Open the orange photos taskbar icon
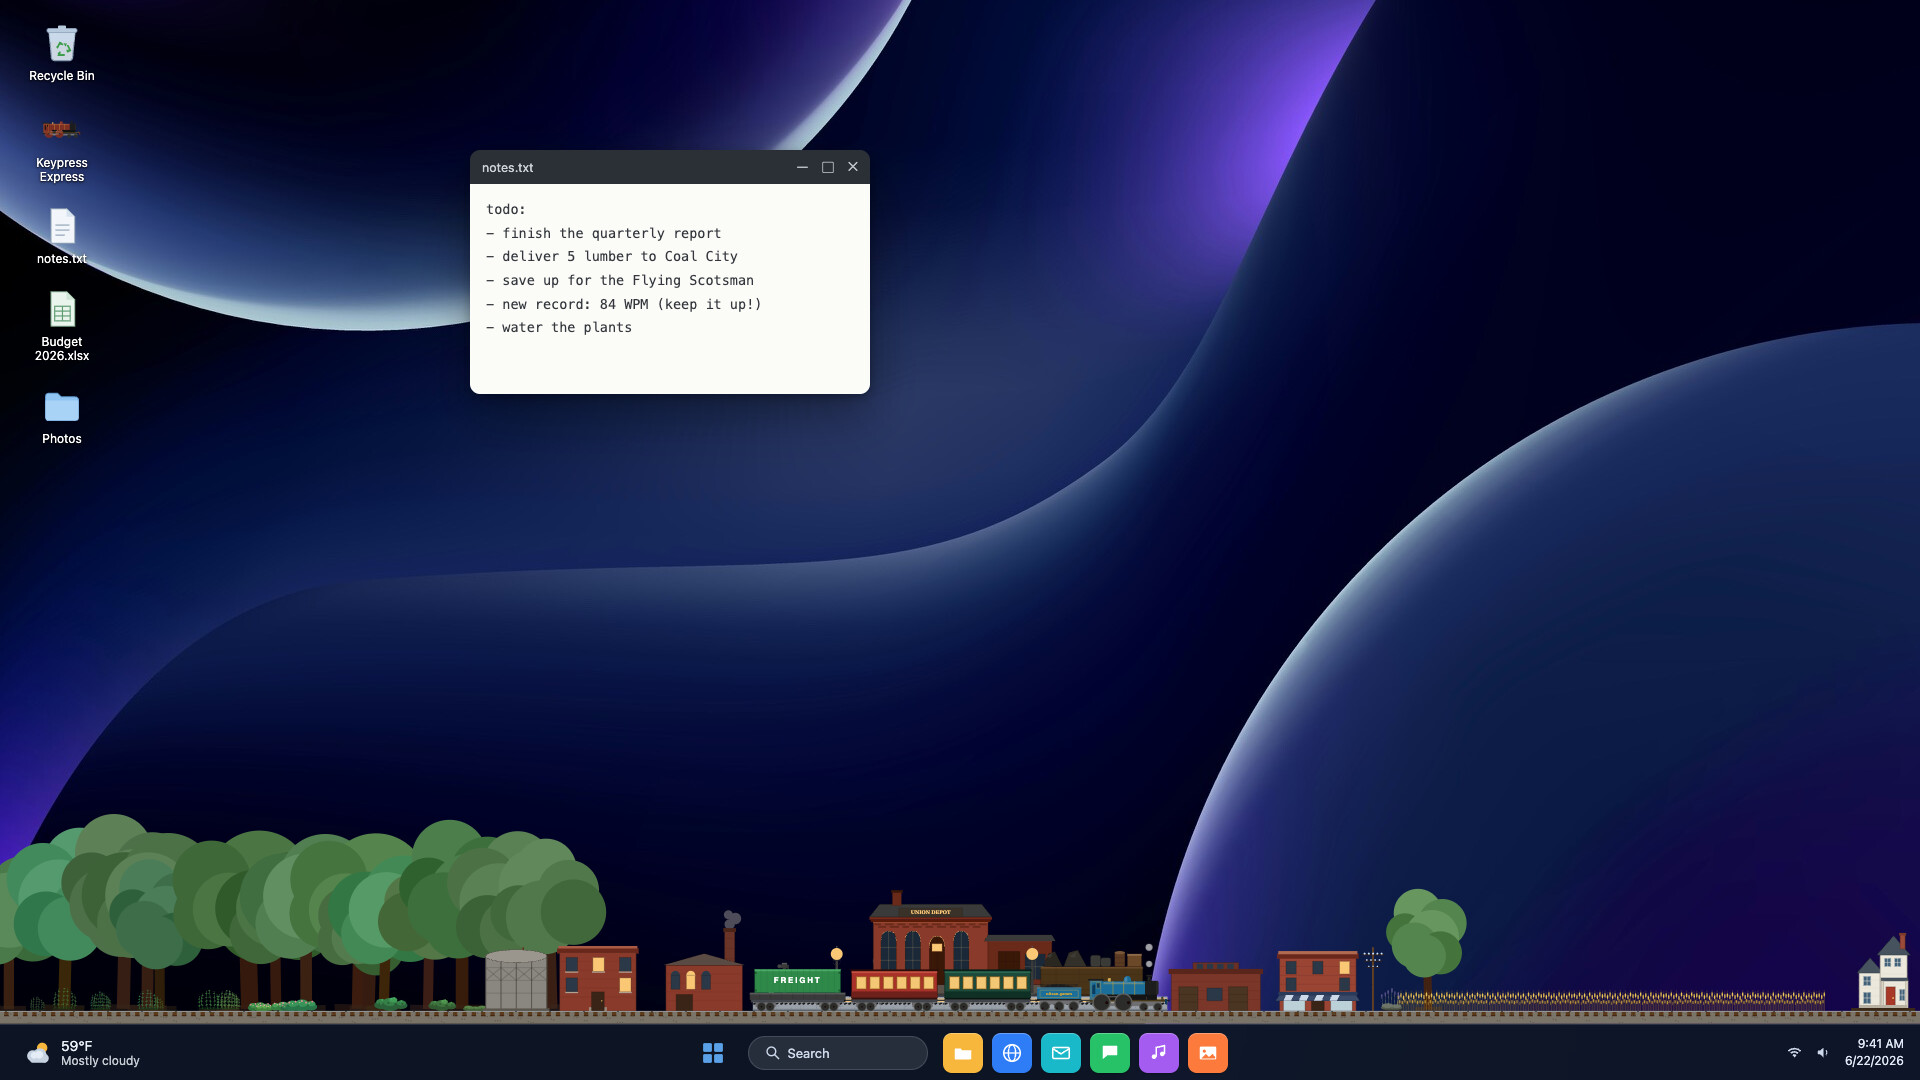The height and width of the screenshot is (1080, 1920). pos(1208,1053)
